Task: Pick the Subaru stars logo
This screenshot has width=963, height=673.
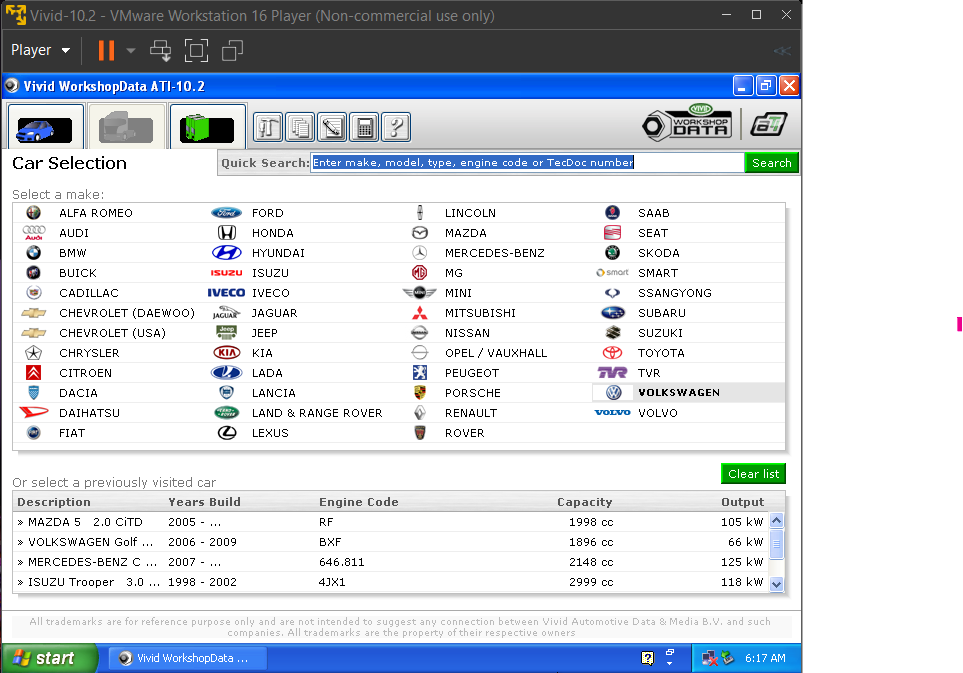Action: pyautogui.click(x=612, y=313)
